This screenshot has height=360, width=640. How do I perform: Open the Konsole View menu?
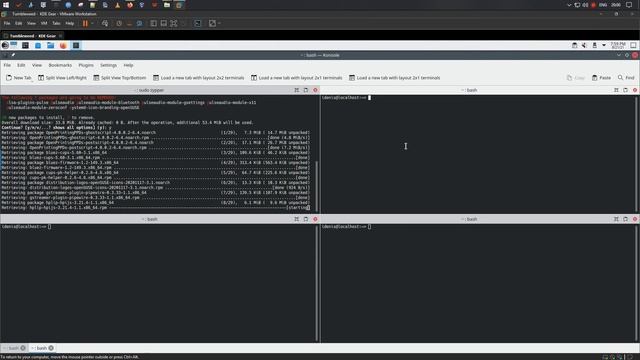(x=37, y=65)
